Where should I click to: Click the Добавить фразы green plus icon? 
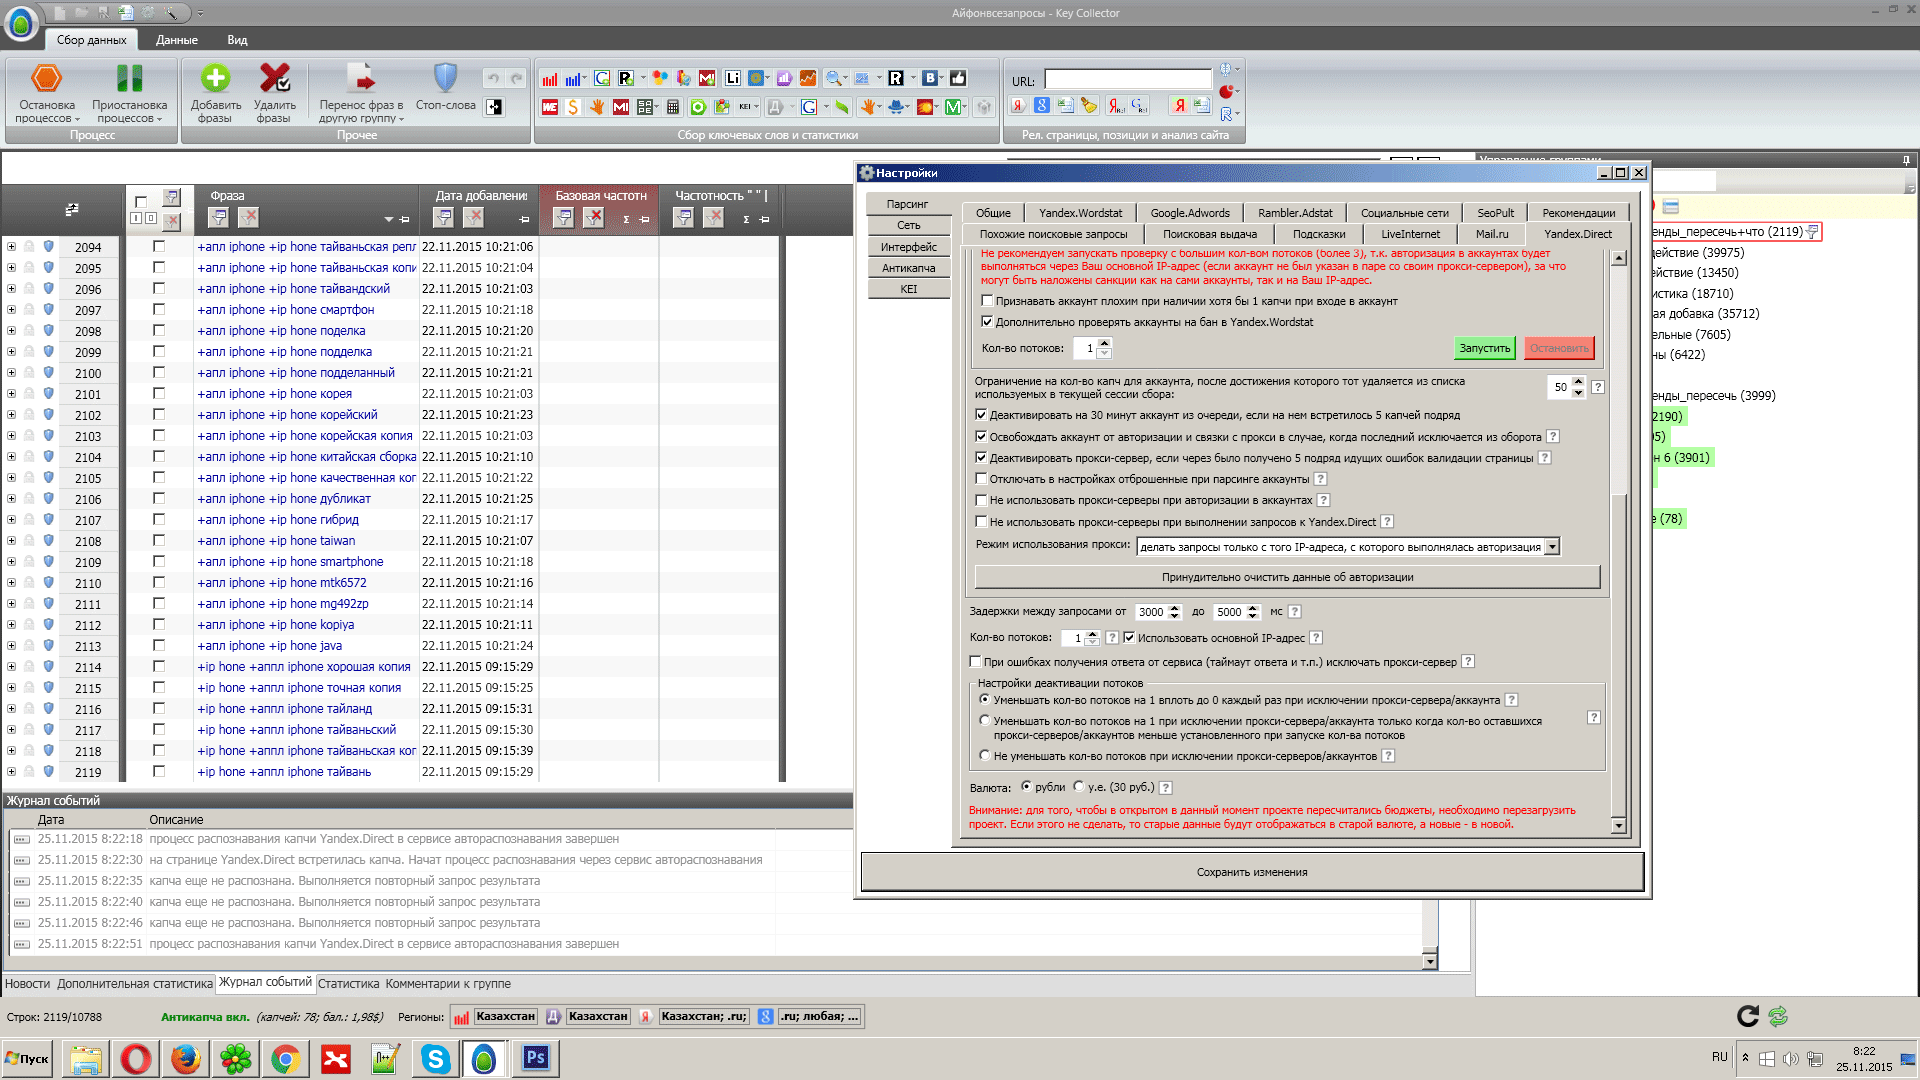215,79
